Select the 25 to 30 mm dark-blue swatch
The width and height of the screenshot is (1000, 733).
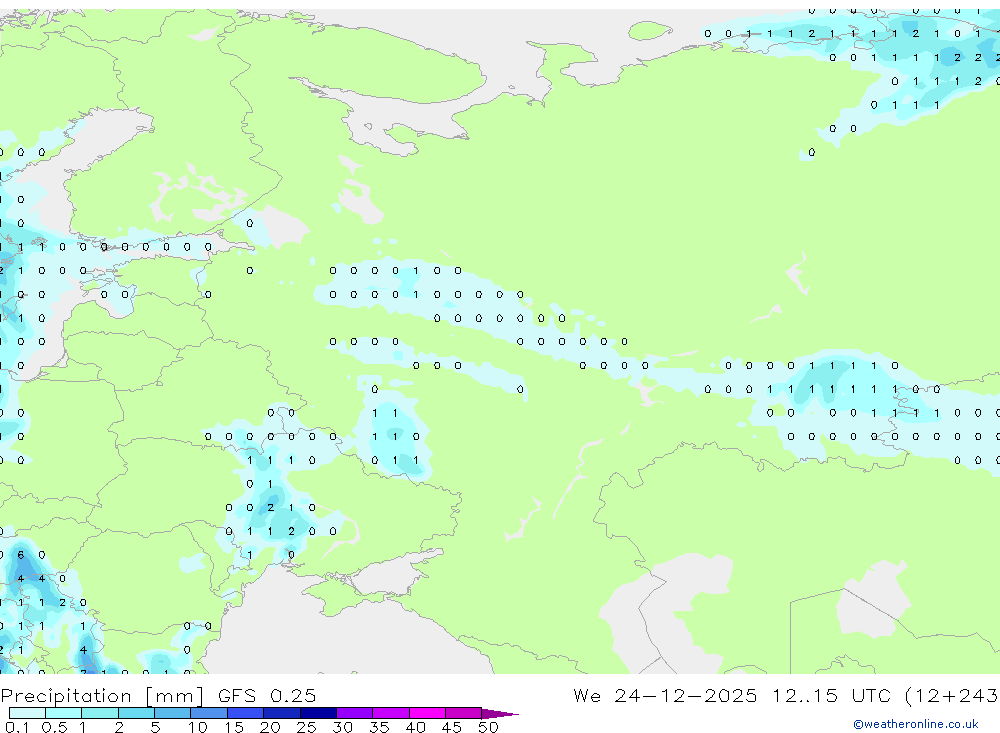point(318,713)
